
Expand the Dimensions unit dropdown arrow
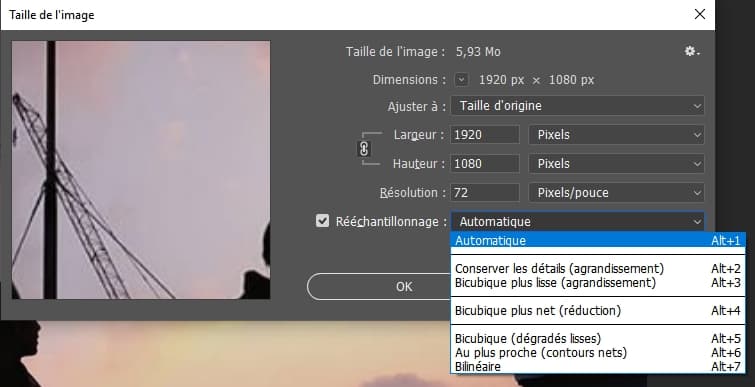point(461,79)
